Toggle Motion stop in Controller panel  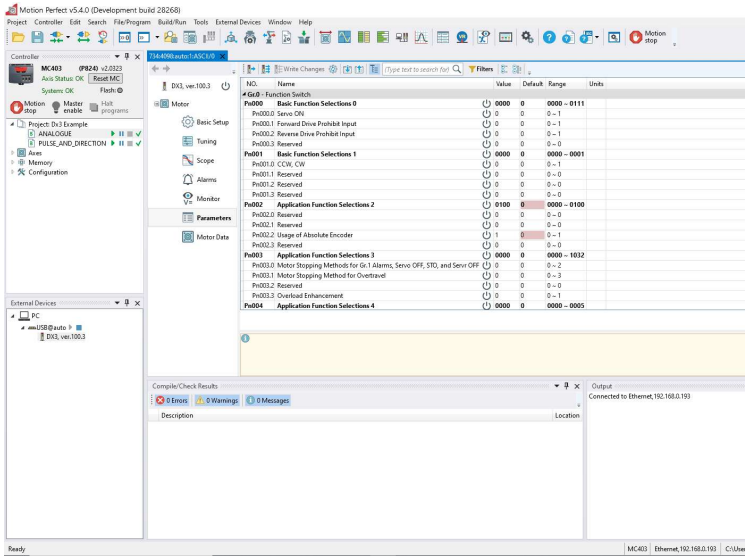28,107
